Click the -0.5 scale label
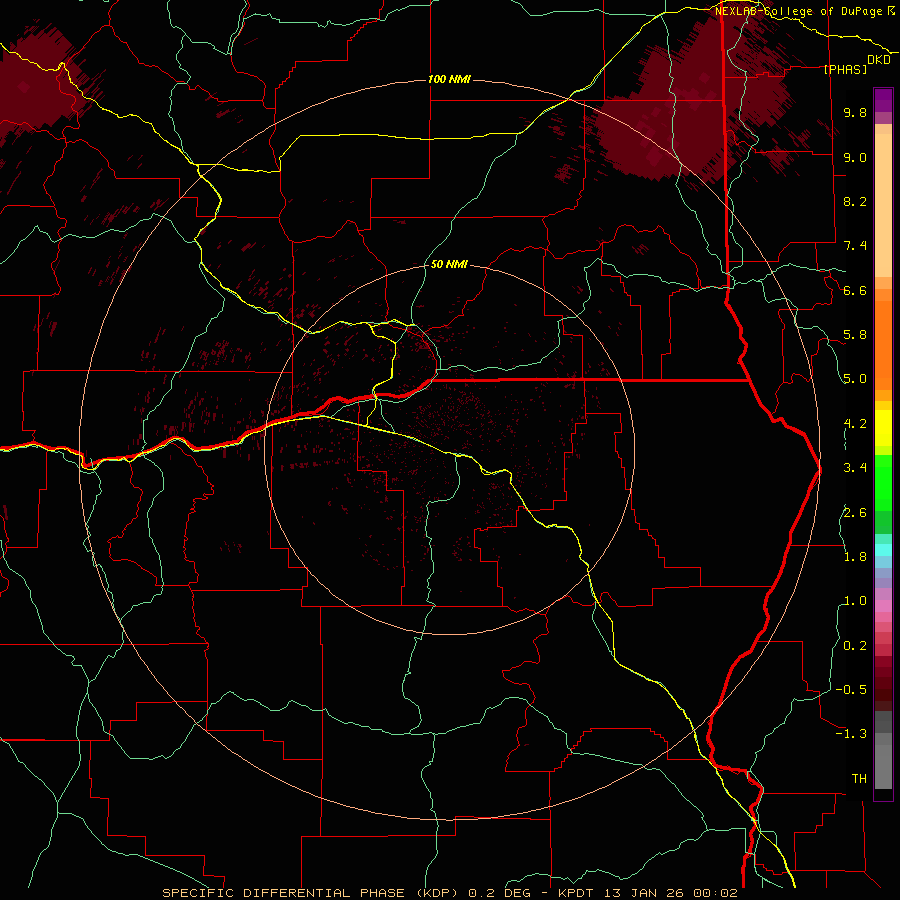This screenshot has width=900, height=900. pos(851,690)
